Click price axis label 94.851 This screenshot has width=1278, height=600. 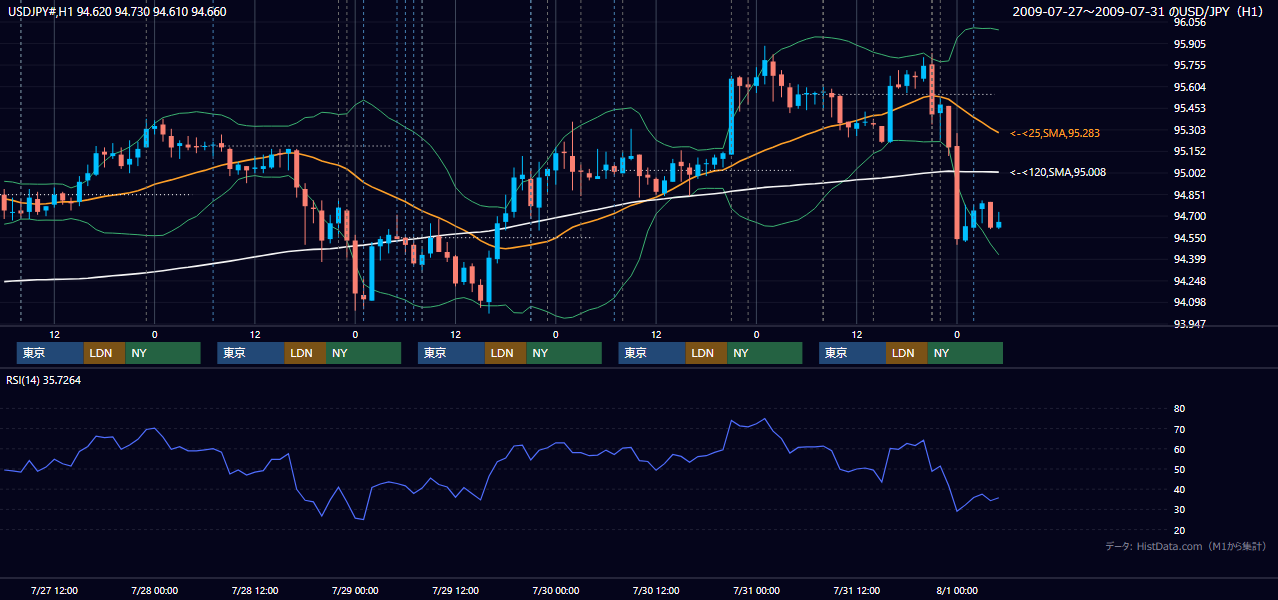click(1188, 195)
